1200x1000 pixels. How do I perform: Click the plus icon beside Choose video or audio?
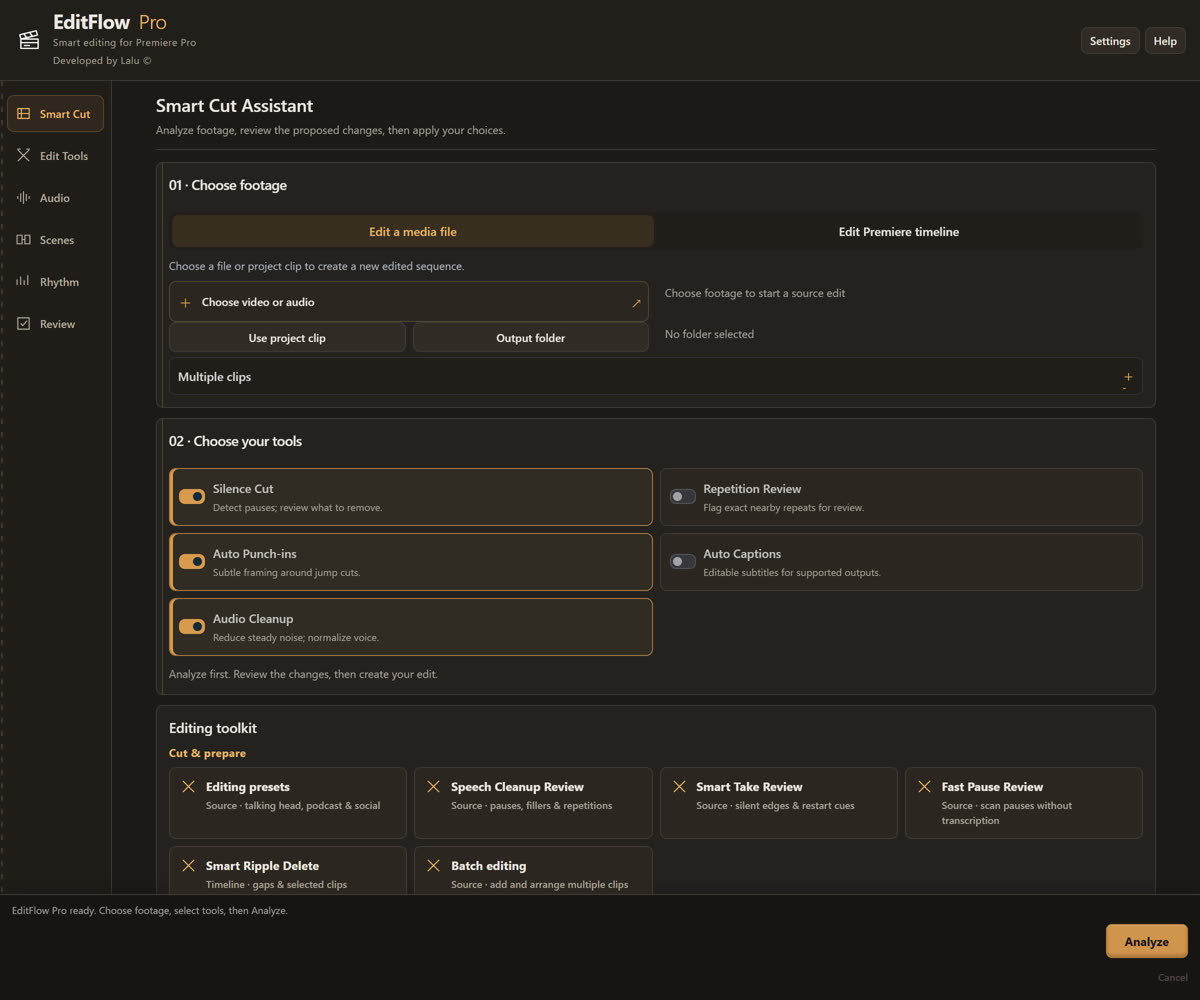[186, 302]
